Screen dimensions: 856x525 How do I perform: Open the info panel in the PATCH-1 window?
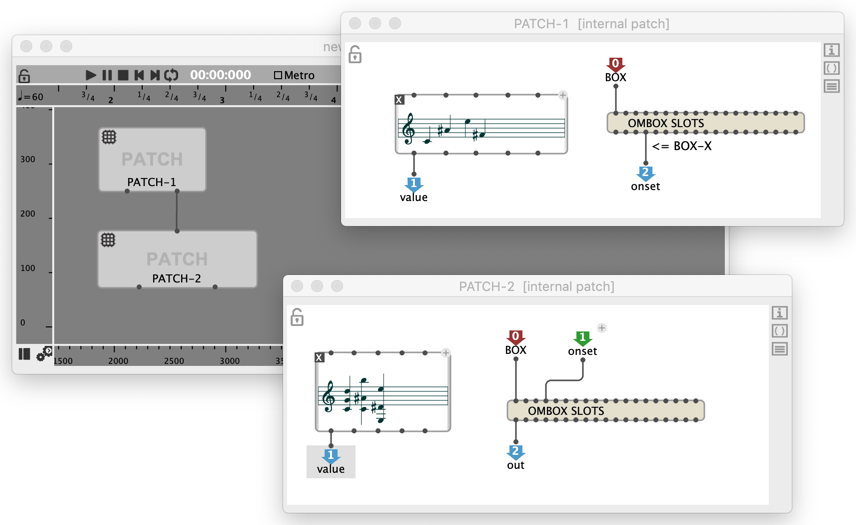831,50
